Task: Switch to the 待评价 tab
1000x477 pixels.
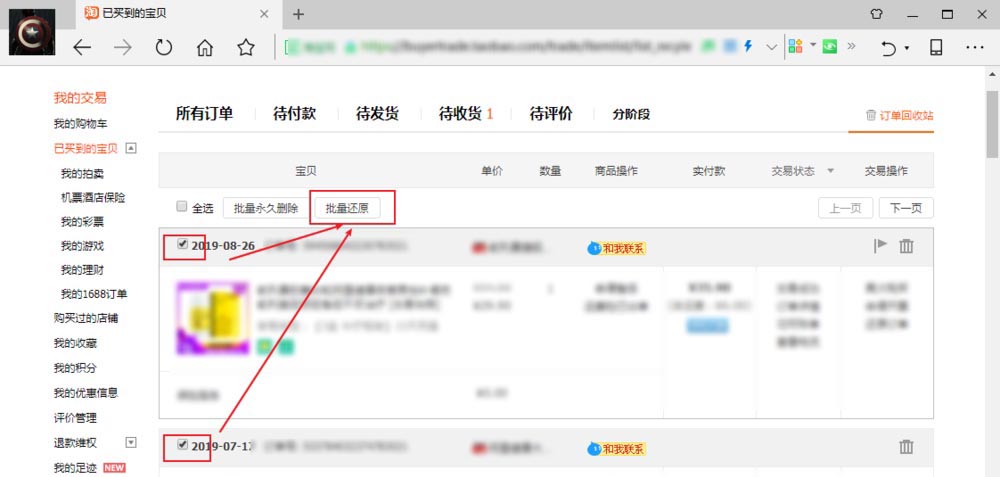Action: [x=551, y=114]
